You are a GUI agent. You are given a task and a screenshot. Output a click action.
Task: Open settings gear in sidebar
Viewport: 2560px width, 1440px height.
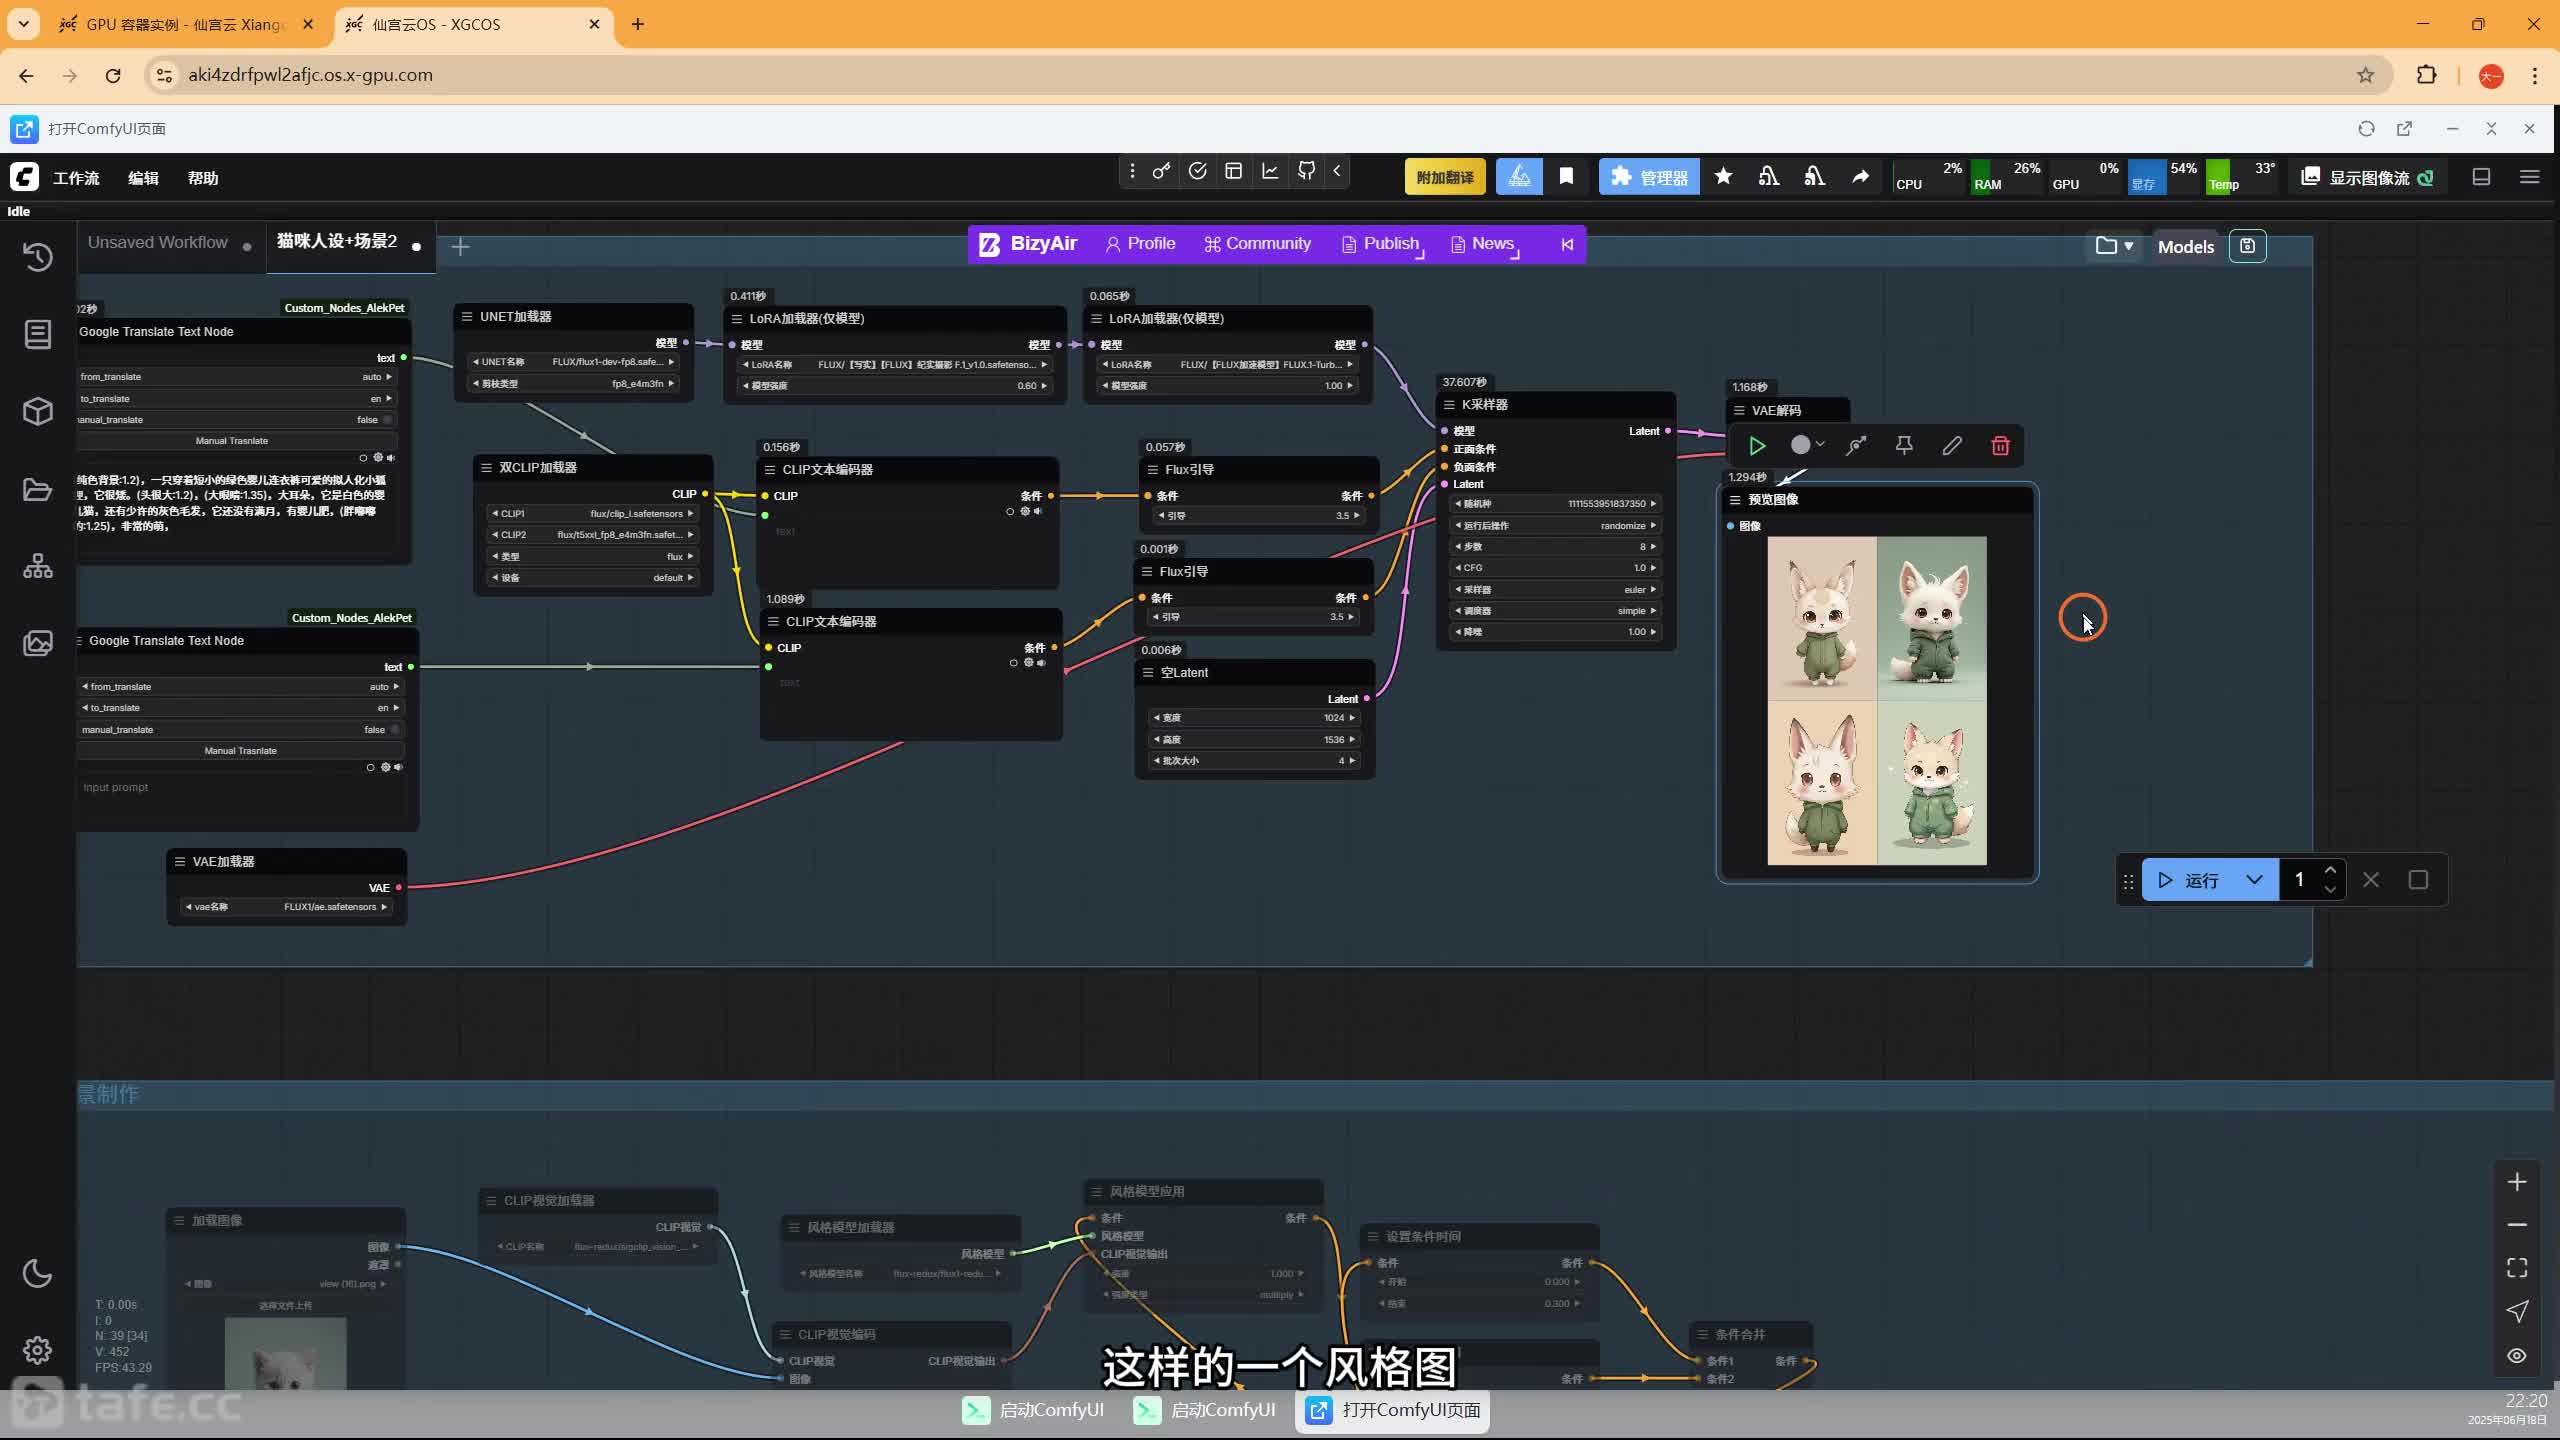tap(38, 1350)
